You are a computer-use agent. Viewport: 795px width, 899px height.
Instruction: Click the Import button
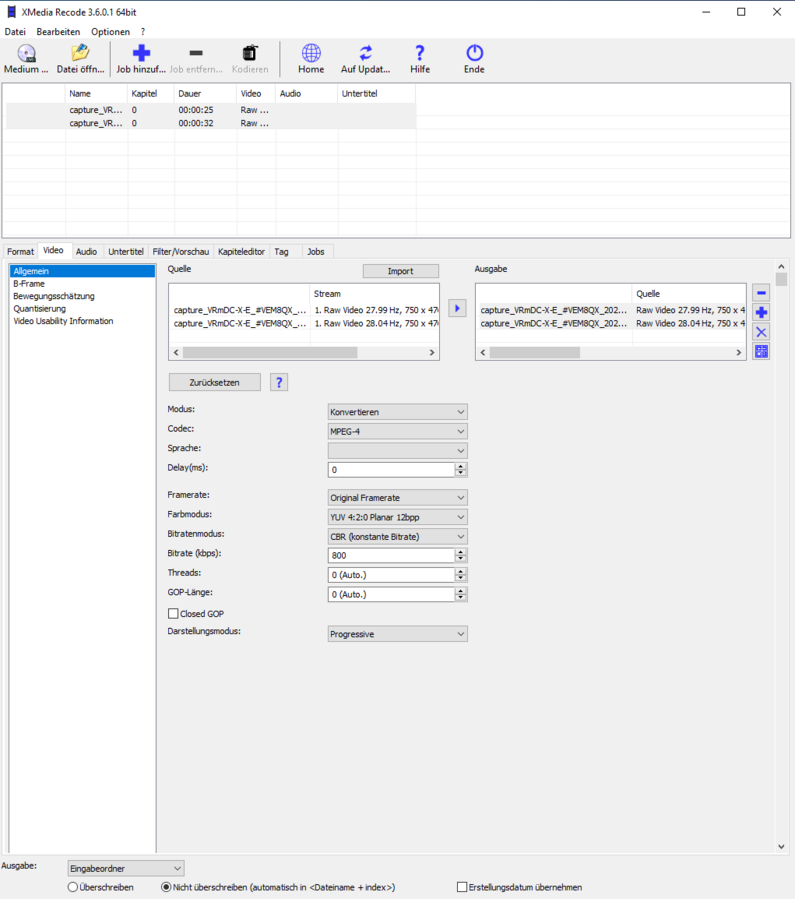pyautogui.click(x=400, y=271)
